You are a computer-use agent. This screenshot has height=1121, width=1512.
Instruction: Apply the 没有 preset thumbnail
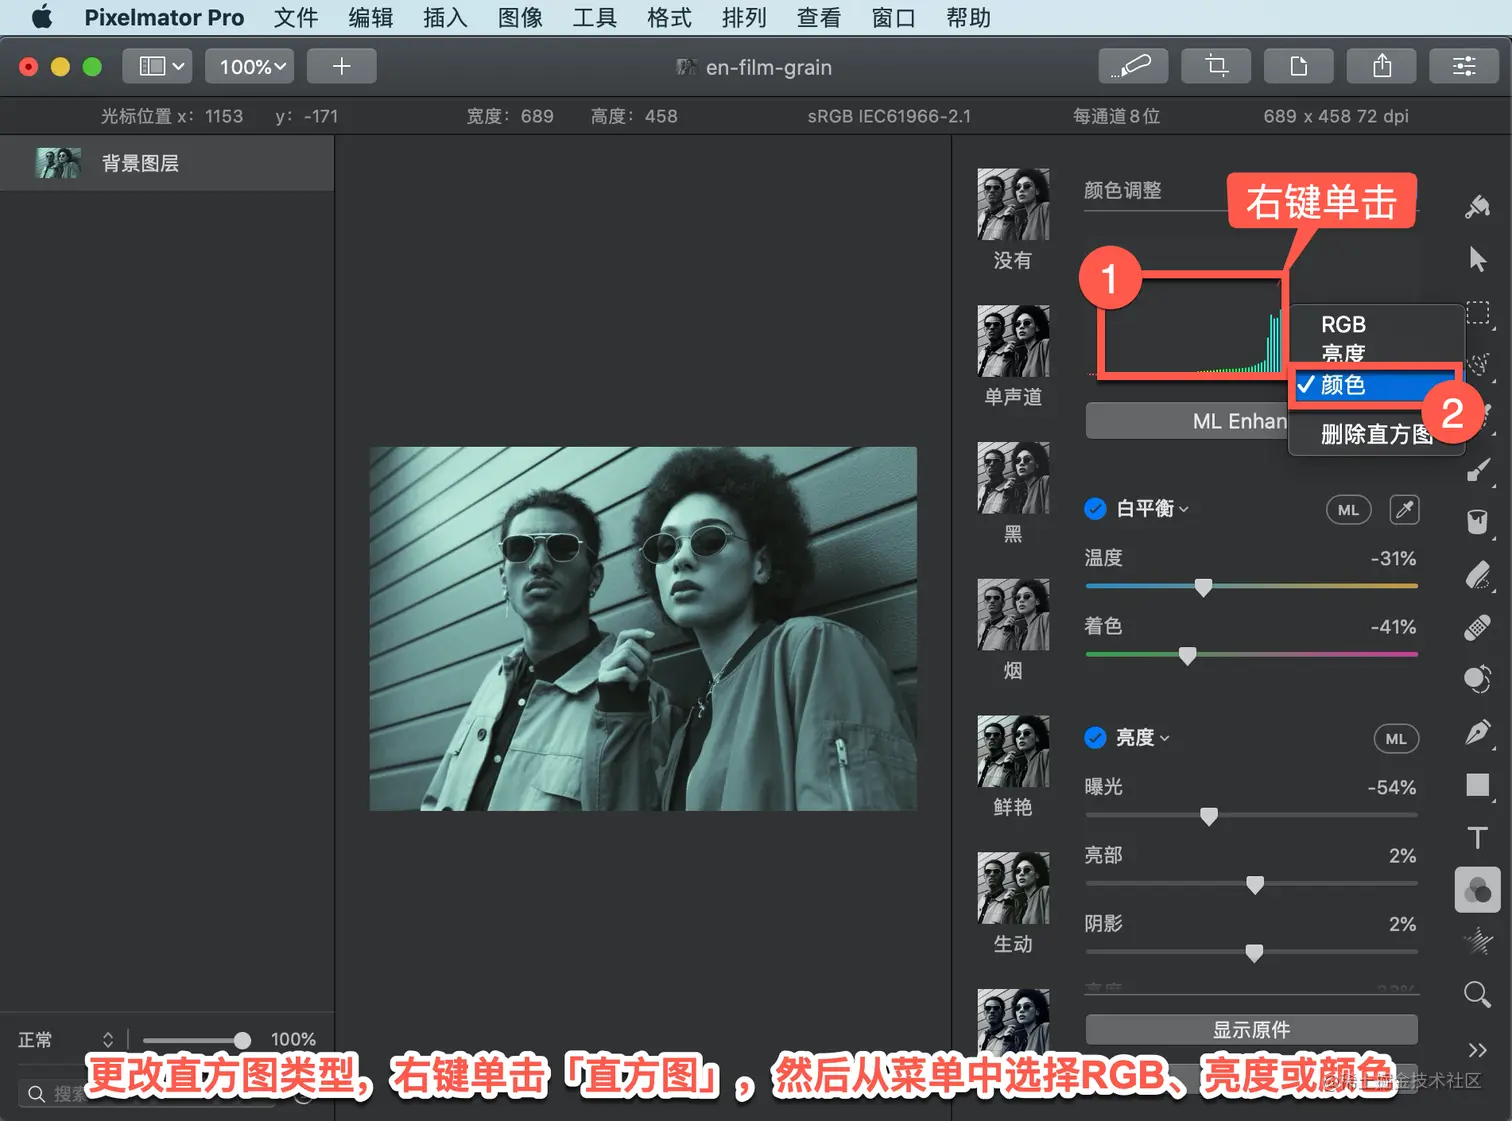[x=1013, y=204]
